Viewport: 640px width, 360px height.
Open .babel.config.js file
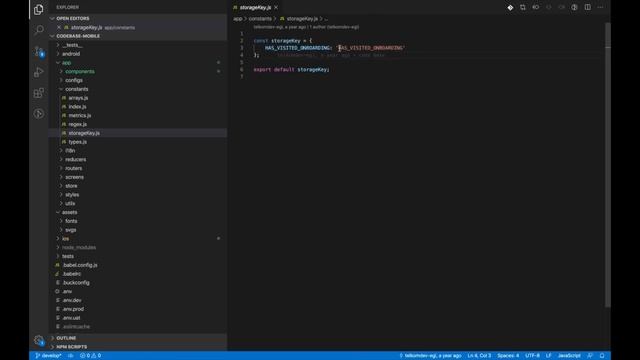coord(138,265)
